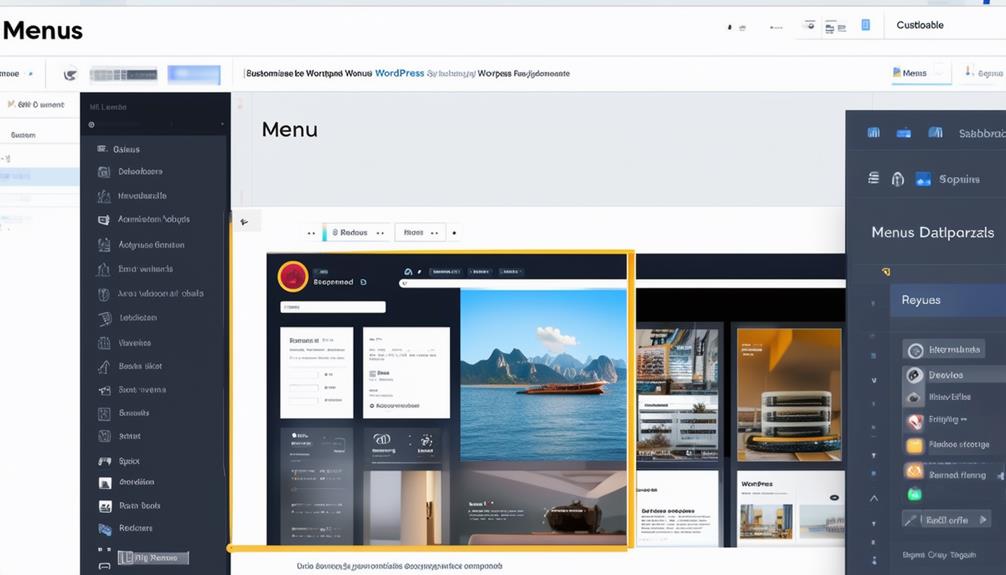The height and width of the screenshot is (575, 1006).
Task: Click the gray segmented bar in second toolbar
Action: click(123, 75)
